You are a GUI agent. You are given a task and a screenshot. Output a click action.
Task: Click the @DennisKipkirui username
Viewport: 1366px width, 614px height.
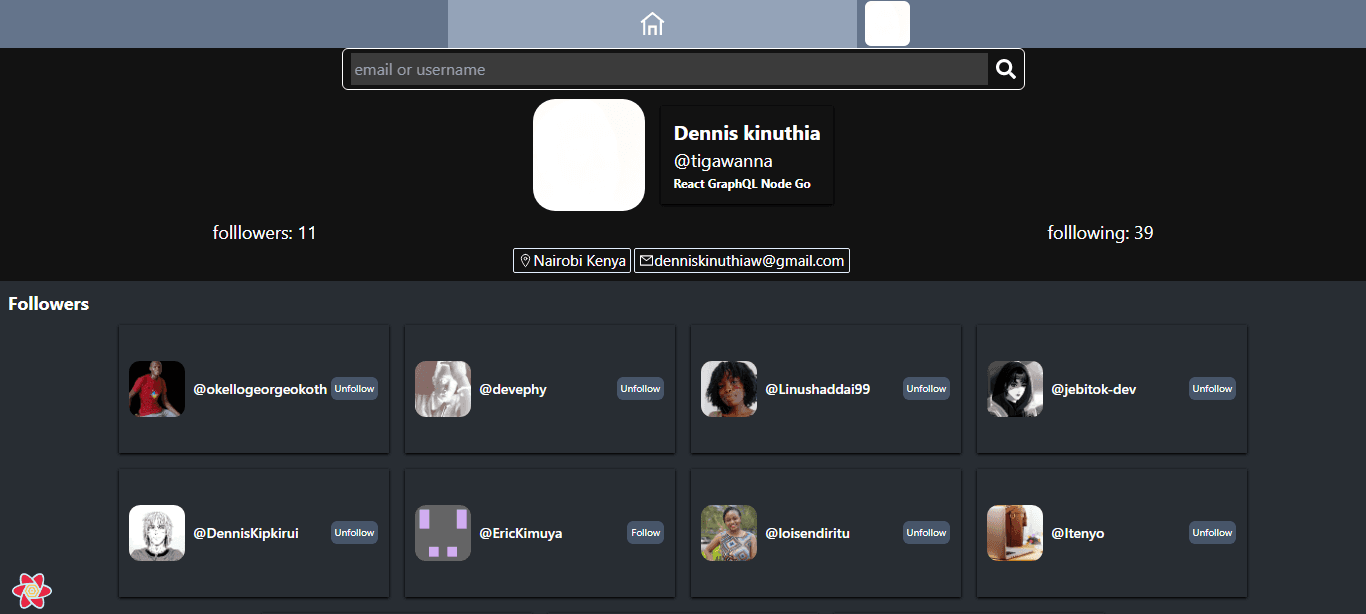point(246,533)
